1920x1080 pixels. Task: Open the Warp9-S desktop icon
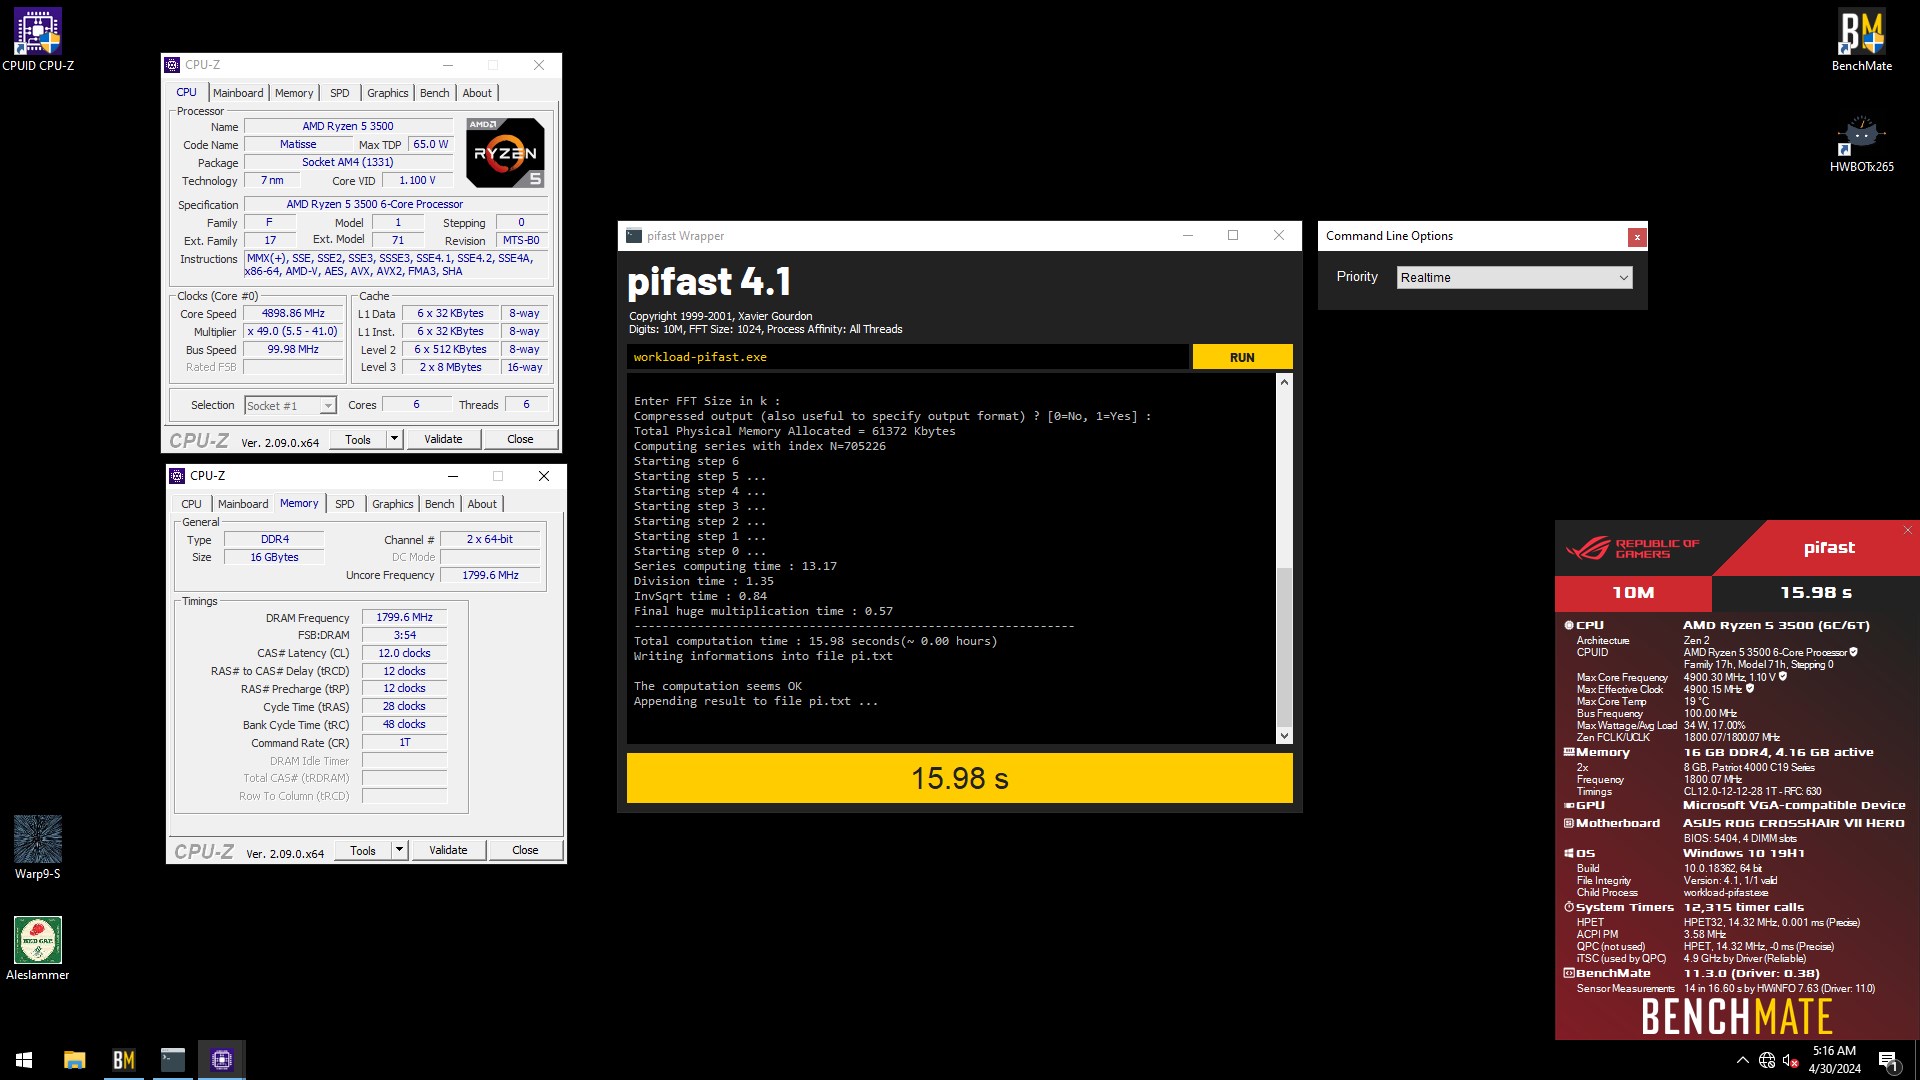click(x=38, y=847)
